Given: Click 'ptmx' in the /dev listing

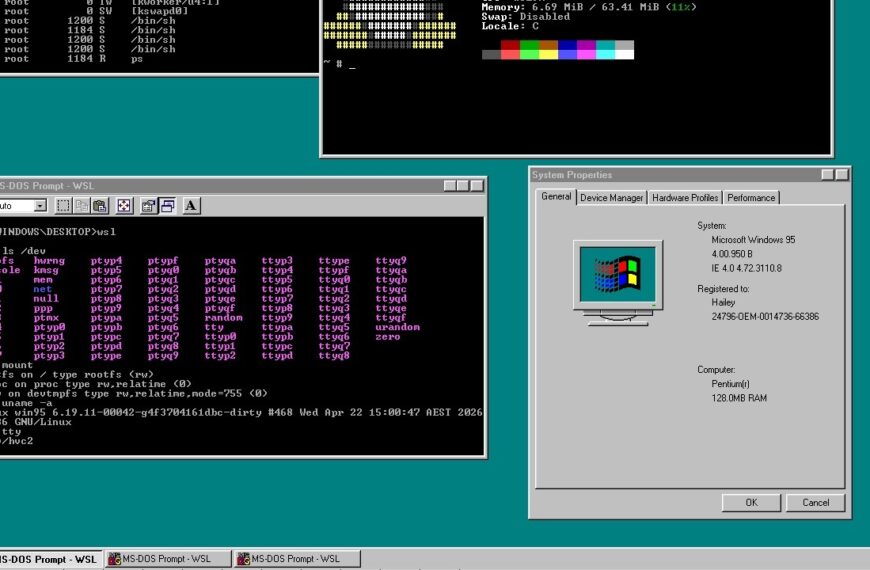Looking at the screenshot, I should (x=45, y=317).
